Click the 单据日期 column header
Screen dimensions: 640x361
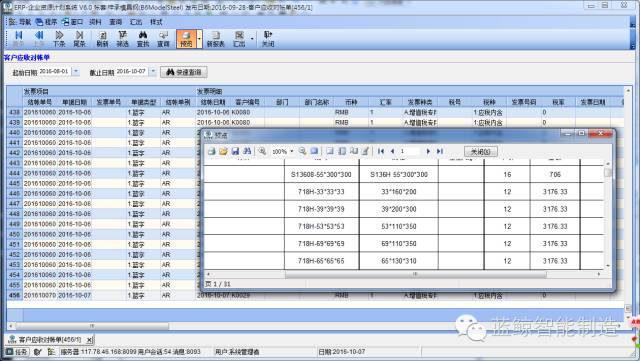click(74, 102)
